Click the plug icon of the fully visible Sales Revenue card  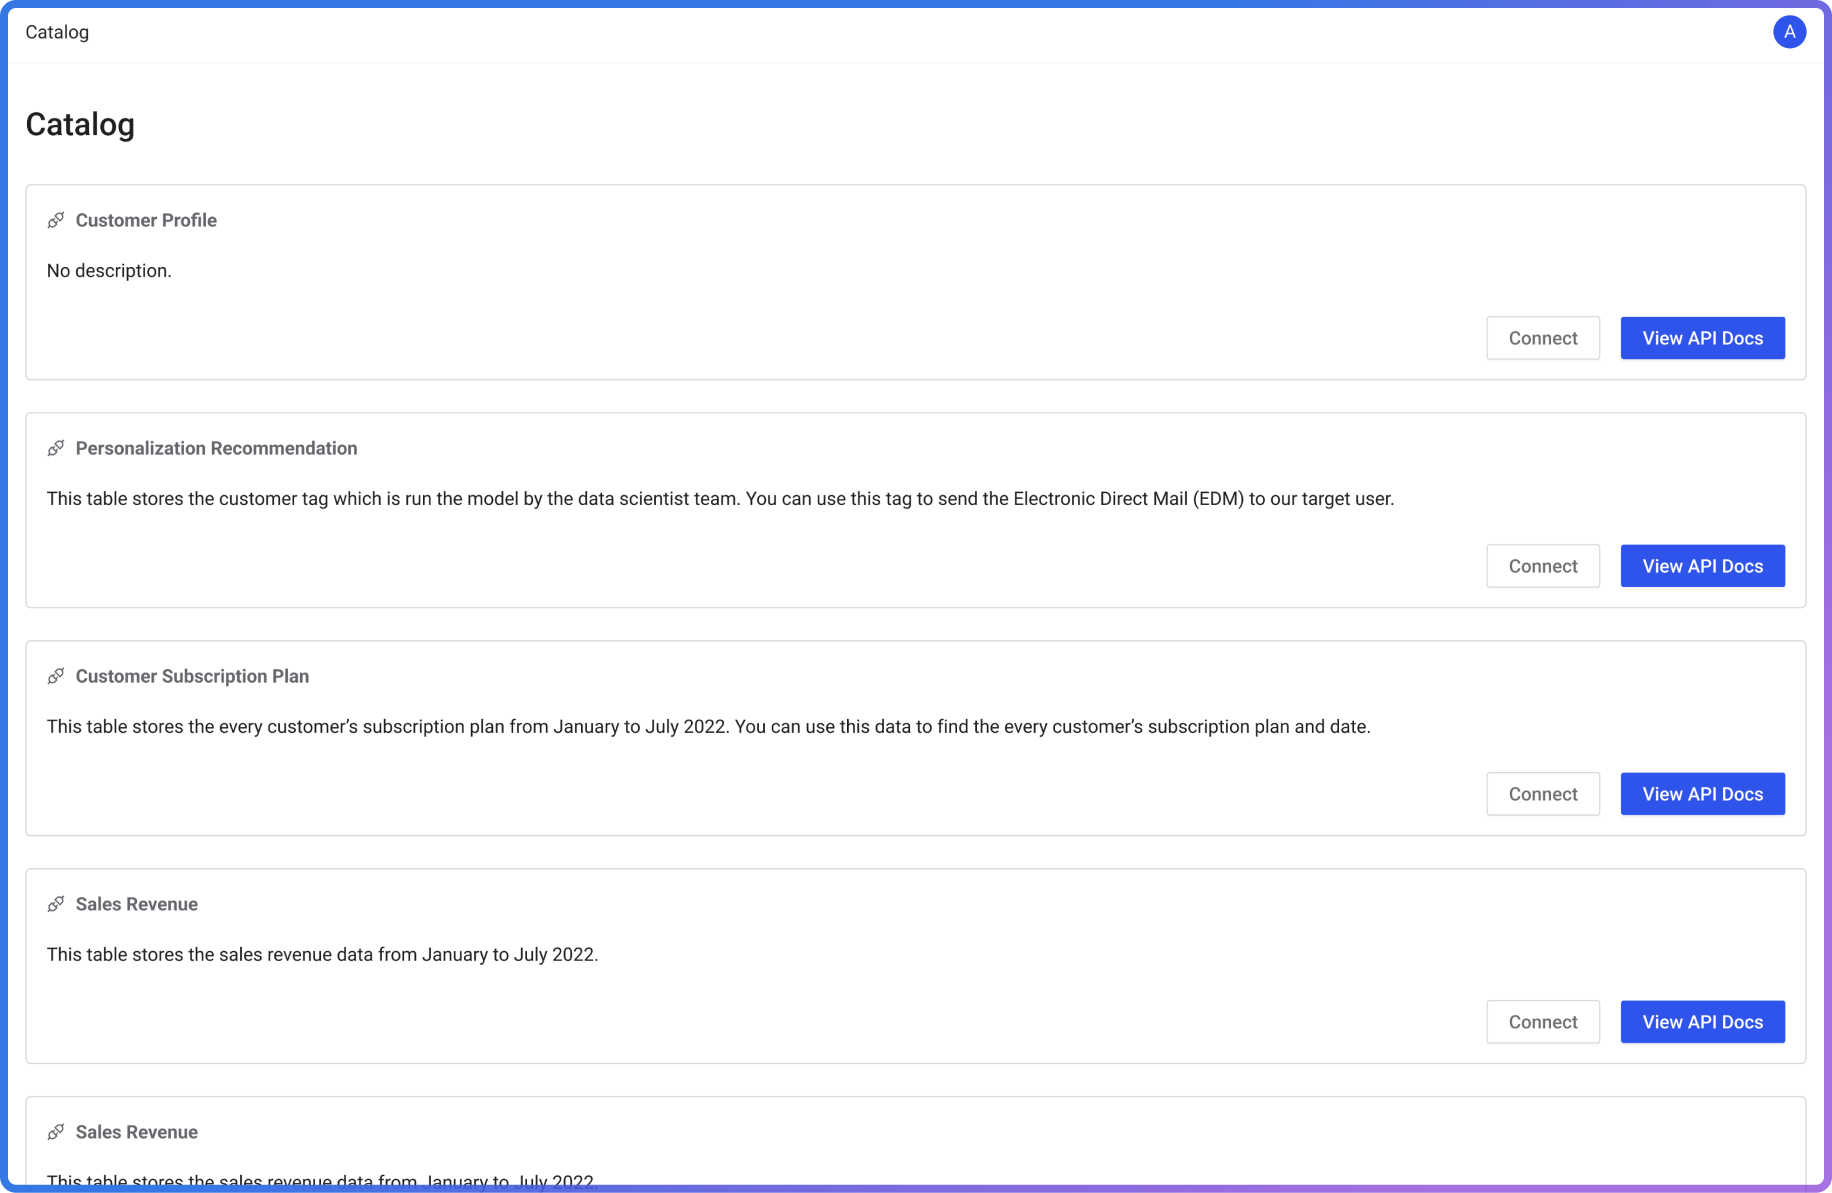click(x=56, y=904)
